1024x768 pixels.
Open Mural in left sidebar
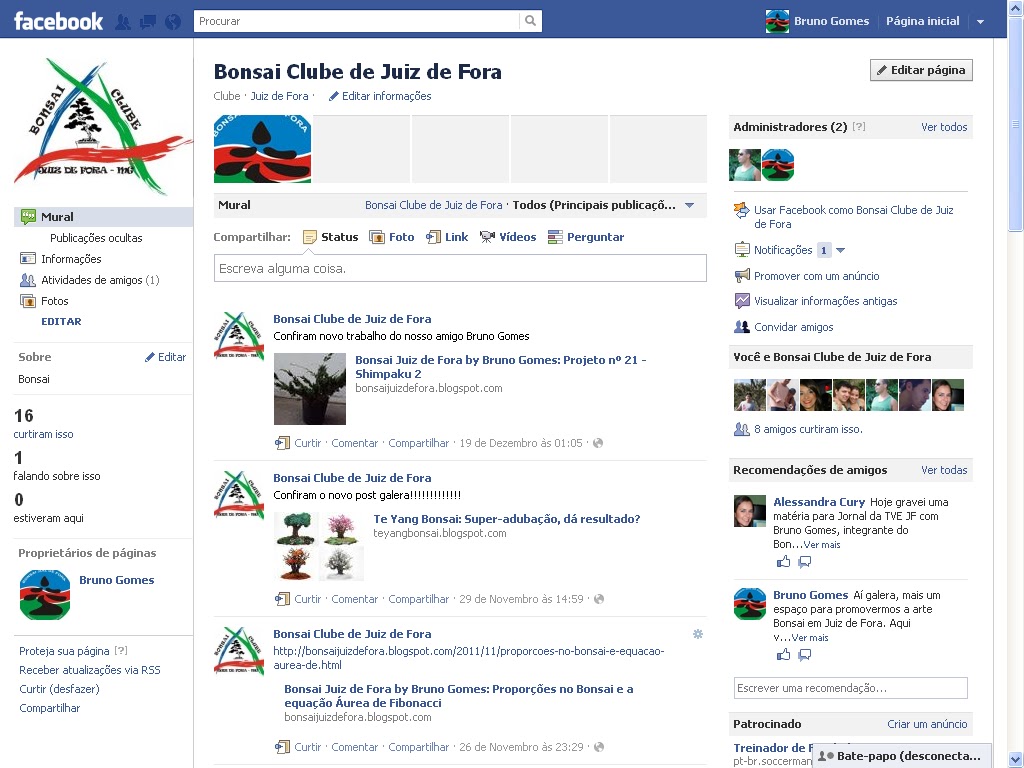click(x=103, y=217)
